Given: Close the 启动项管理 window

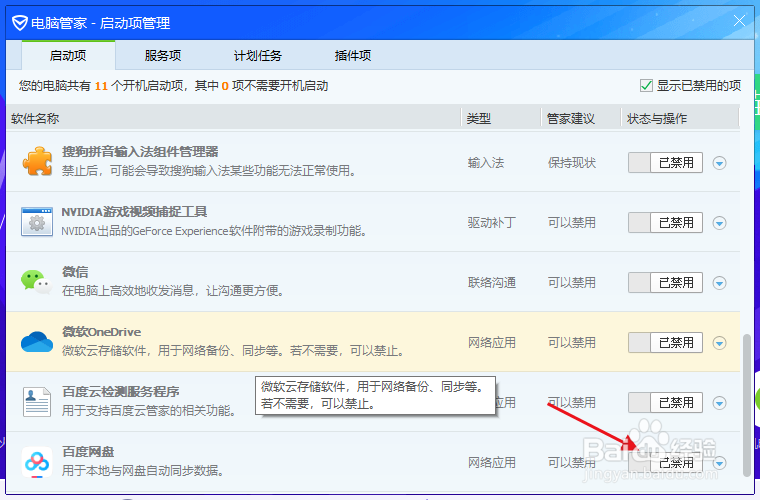Looking at the screenshot, I should click(739, 21).
